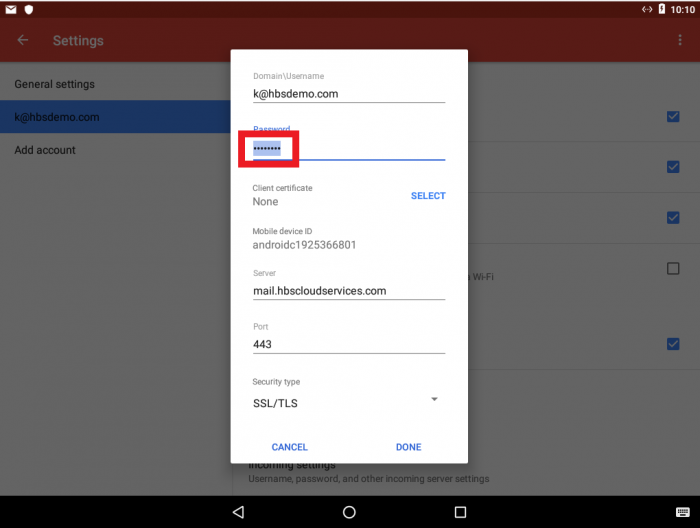Tap the keyboard switcher icon in navigation bar

click(x=683, y=512)
